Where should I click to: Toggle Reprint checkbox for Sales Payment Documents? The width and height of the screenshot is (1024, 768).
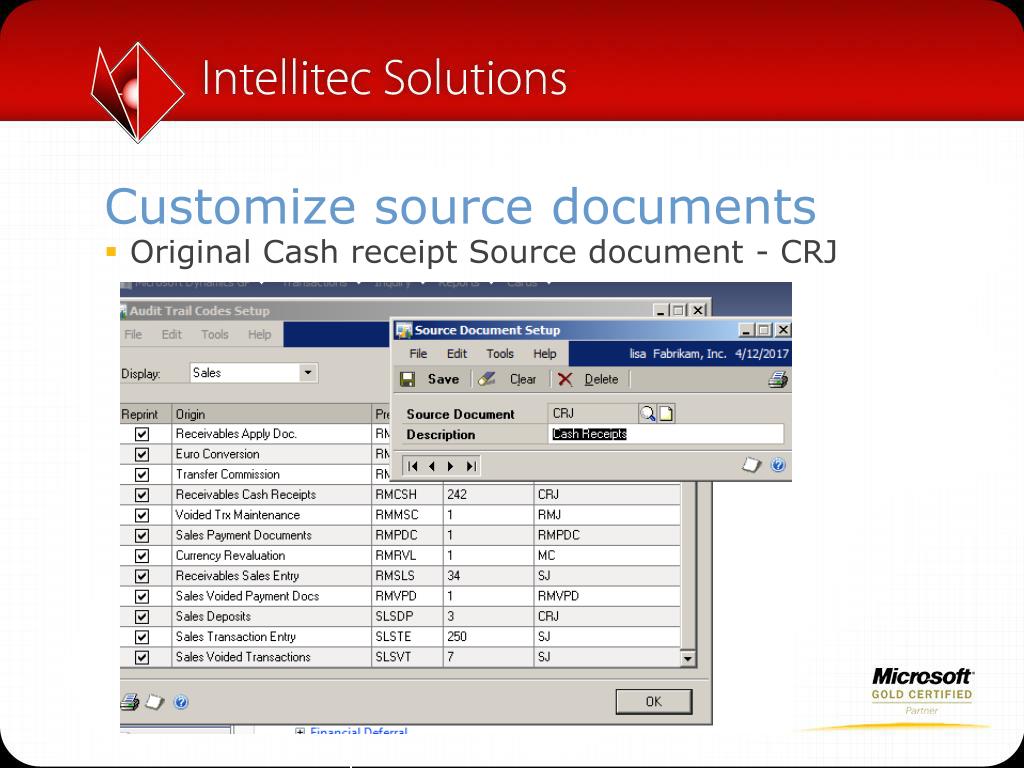tap(142, 535)
